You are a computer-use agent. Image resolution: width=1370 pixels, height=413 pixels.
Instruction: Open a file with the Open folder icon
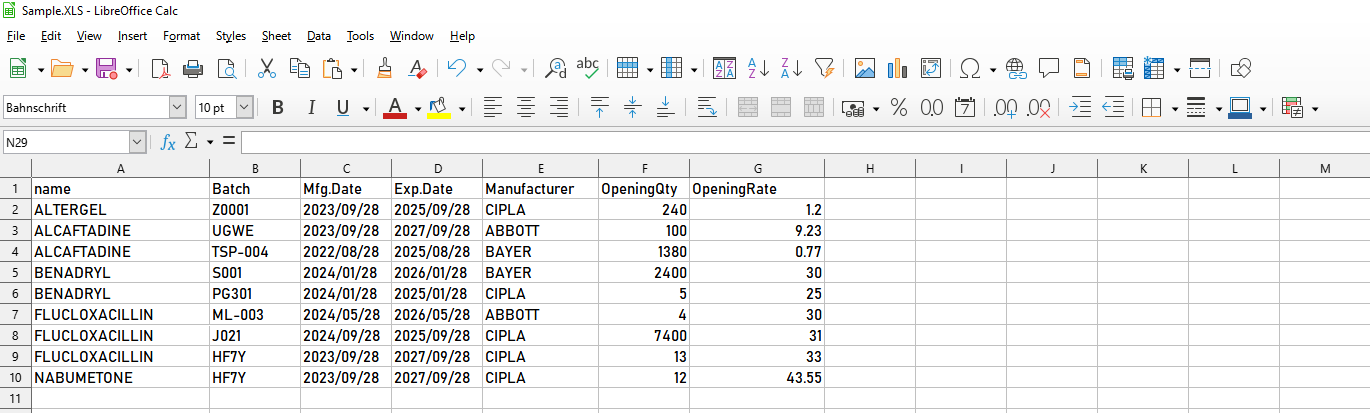(x=62, y=68)
